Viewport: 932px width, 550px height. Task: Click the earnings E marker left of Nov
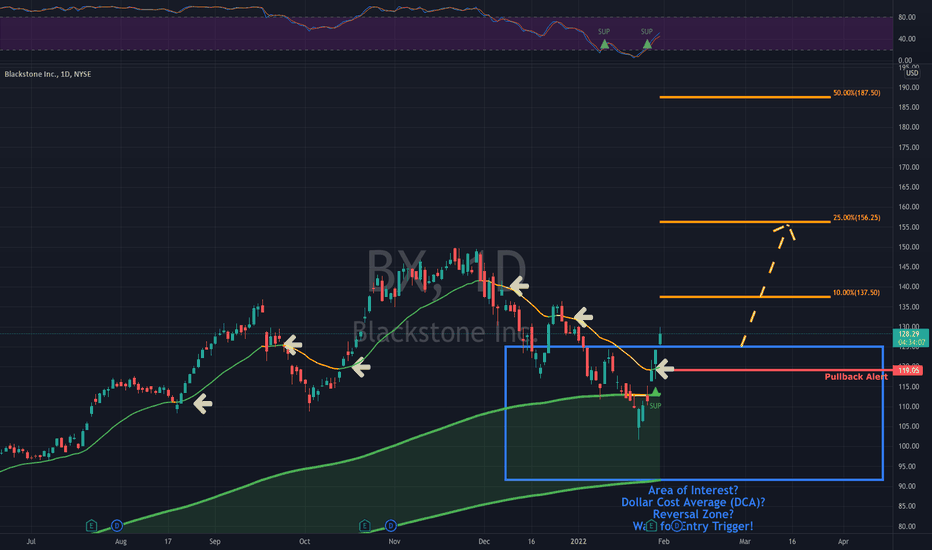tap(364, 526)
